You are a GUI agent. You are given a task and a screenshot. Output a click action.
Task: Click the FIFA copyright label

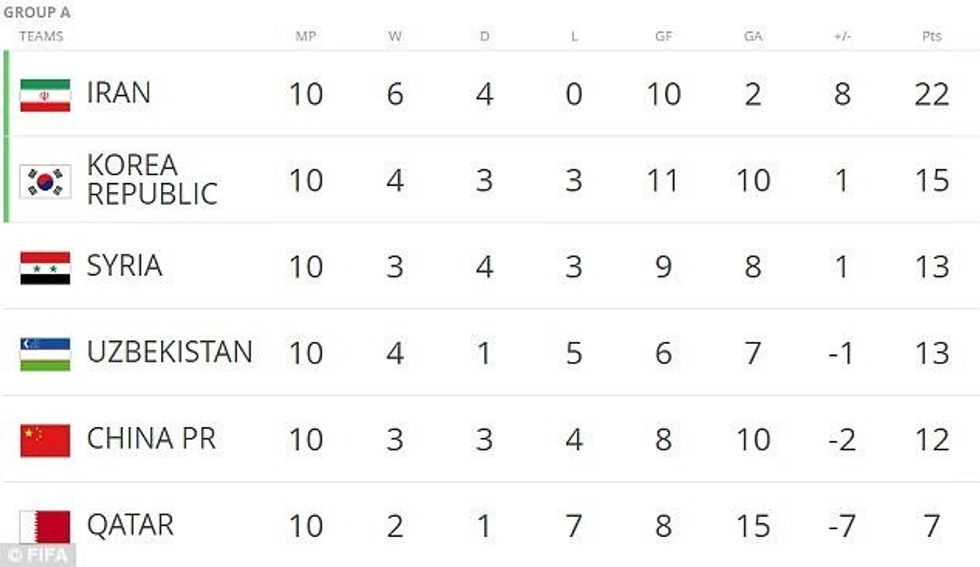(x=38, y=555)
